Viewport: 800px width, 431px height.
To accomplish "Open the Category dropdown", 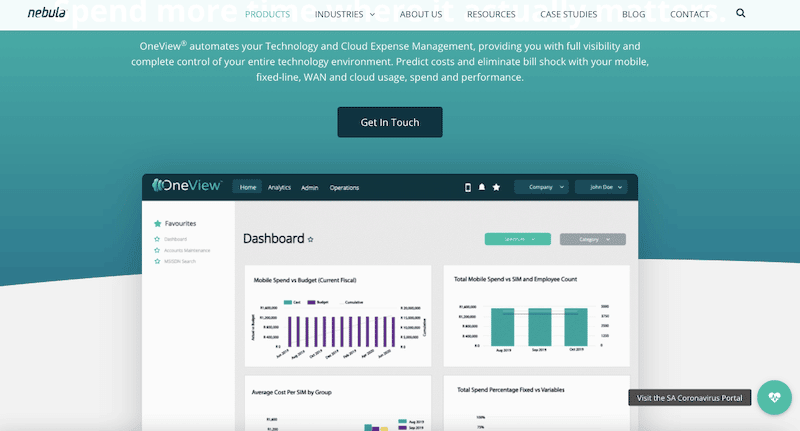I will click(592, 239).
